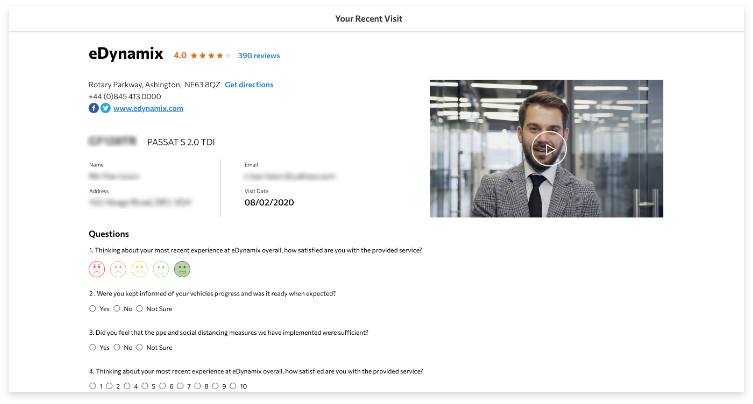753x404 pixels.
Task: Click the 4.0 rating score
Action: click(180, 56)
